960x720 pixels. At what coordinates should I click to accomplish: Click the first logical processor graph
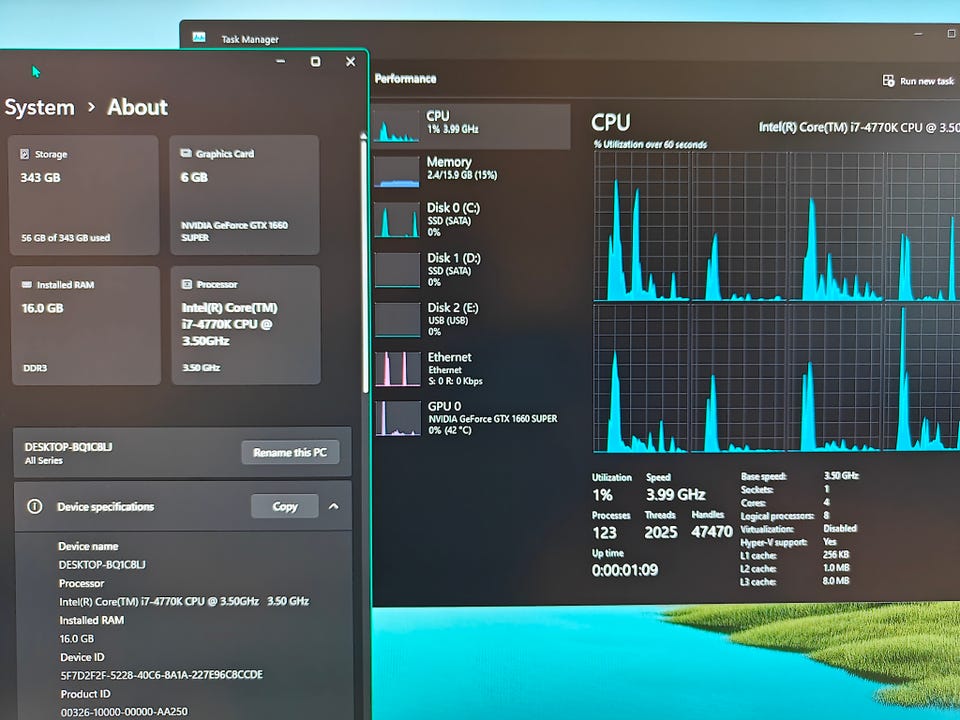pos(641,226)
